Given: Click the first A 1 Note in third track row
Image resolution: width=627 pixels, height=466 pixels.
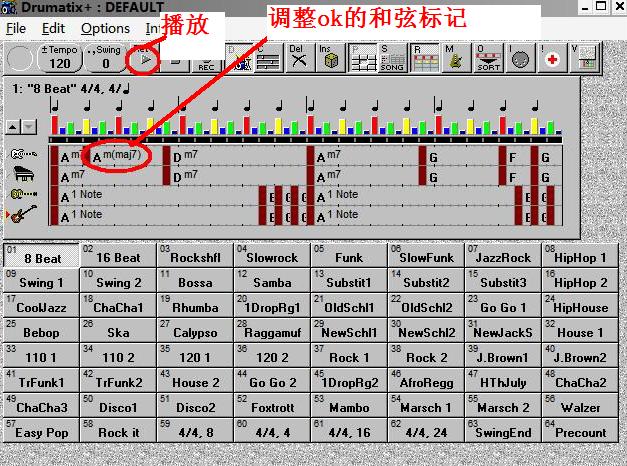Looking at the screenshot, I should 82,196.
